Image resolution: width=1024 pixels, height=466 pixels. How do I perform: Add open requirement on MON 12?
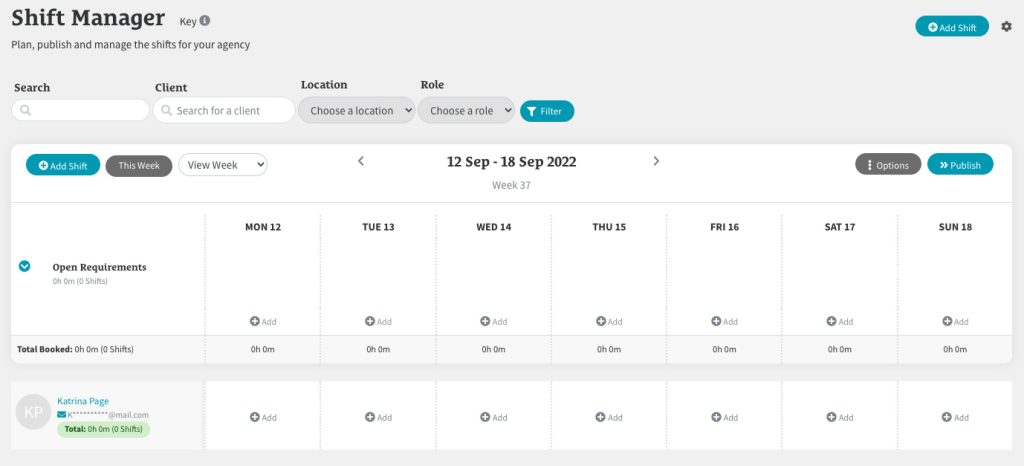tap(263, 321)
